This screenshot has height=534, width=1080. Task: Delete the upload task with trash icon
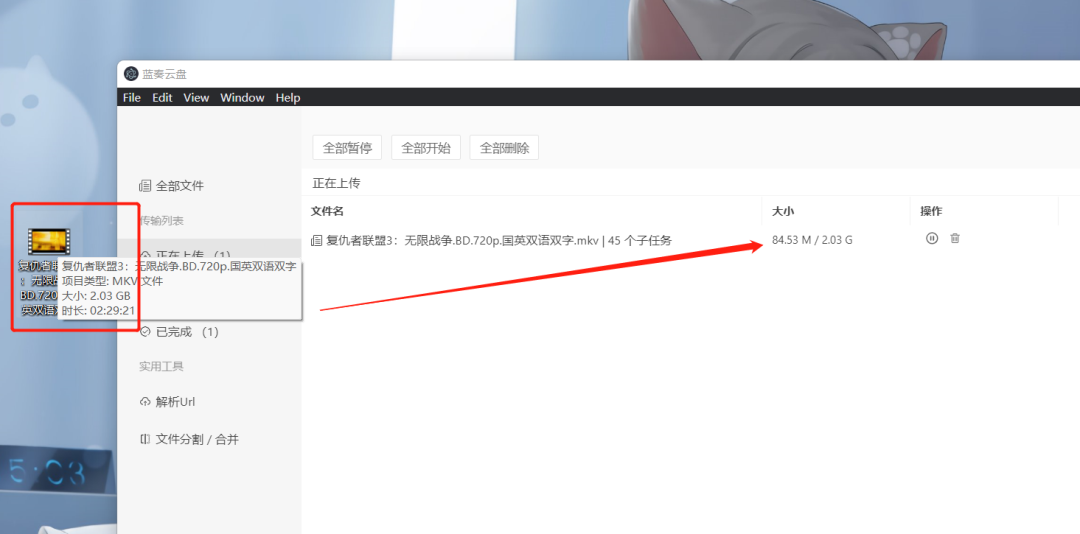(955, 239)
